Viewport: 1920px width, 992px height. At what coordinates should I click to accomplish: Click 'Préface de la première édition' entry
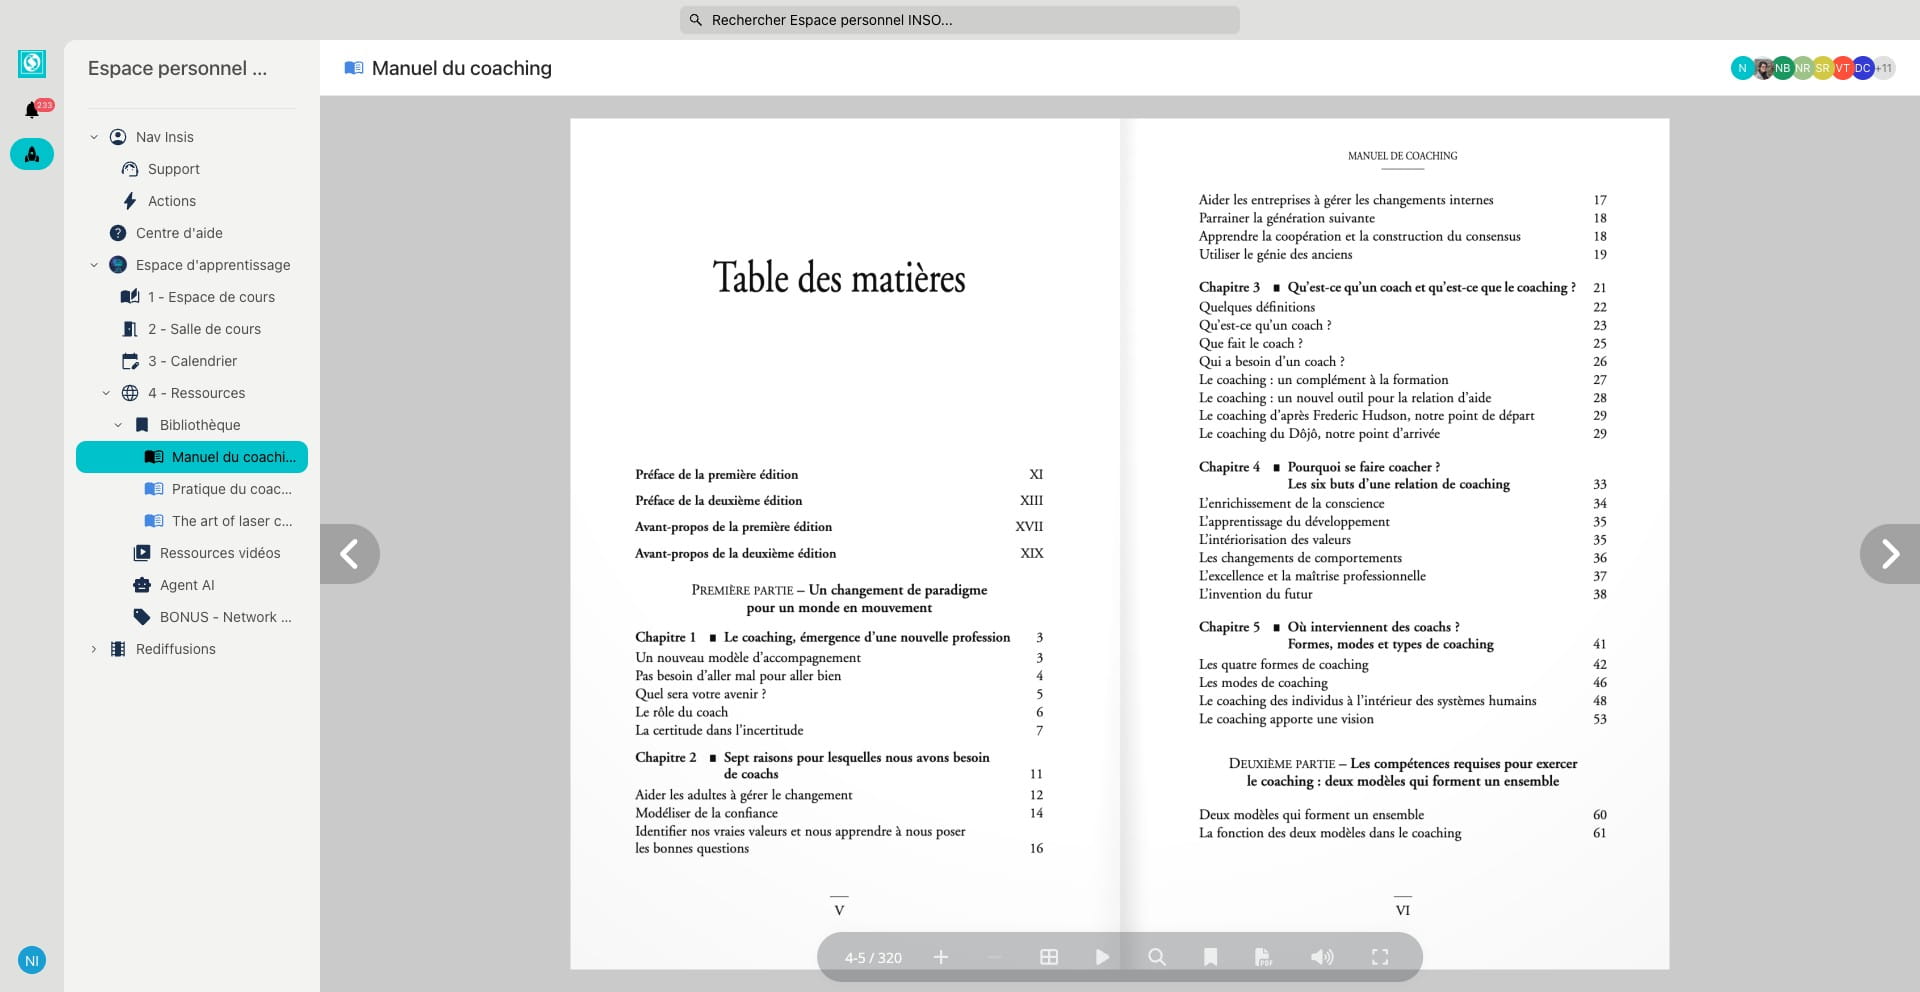point(716,474)
